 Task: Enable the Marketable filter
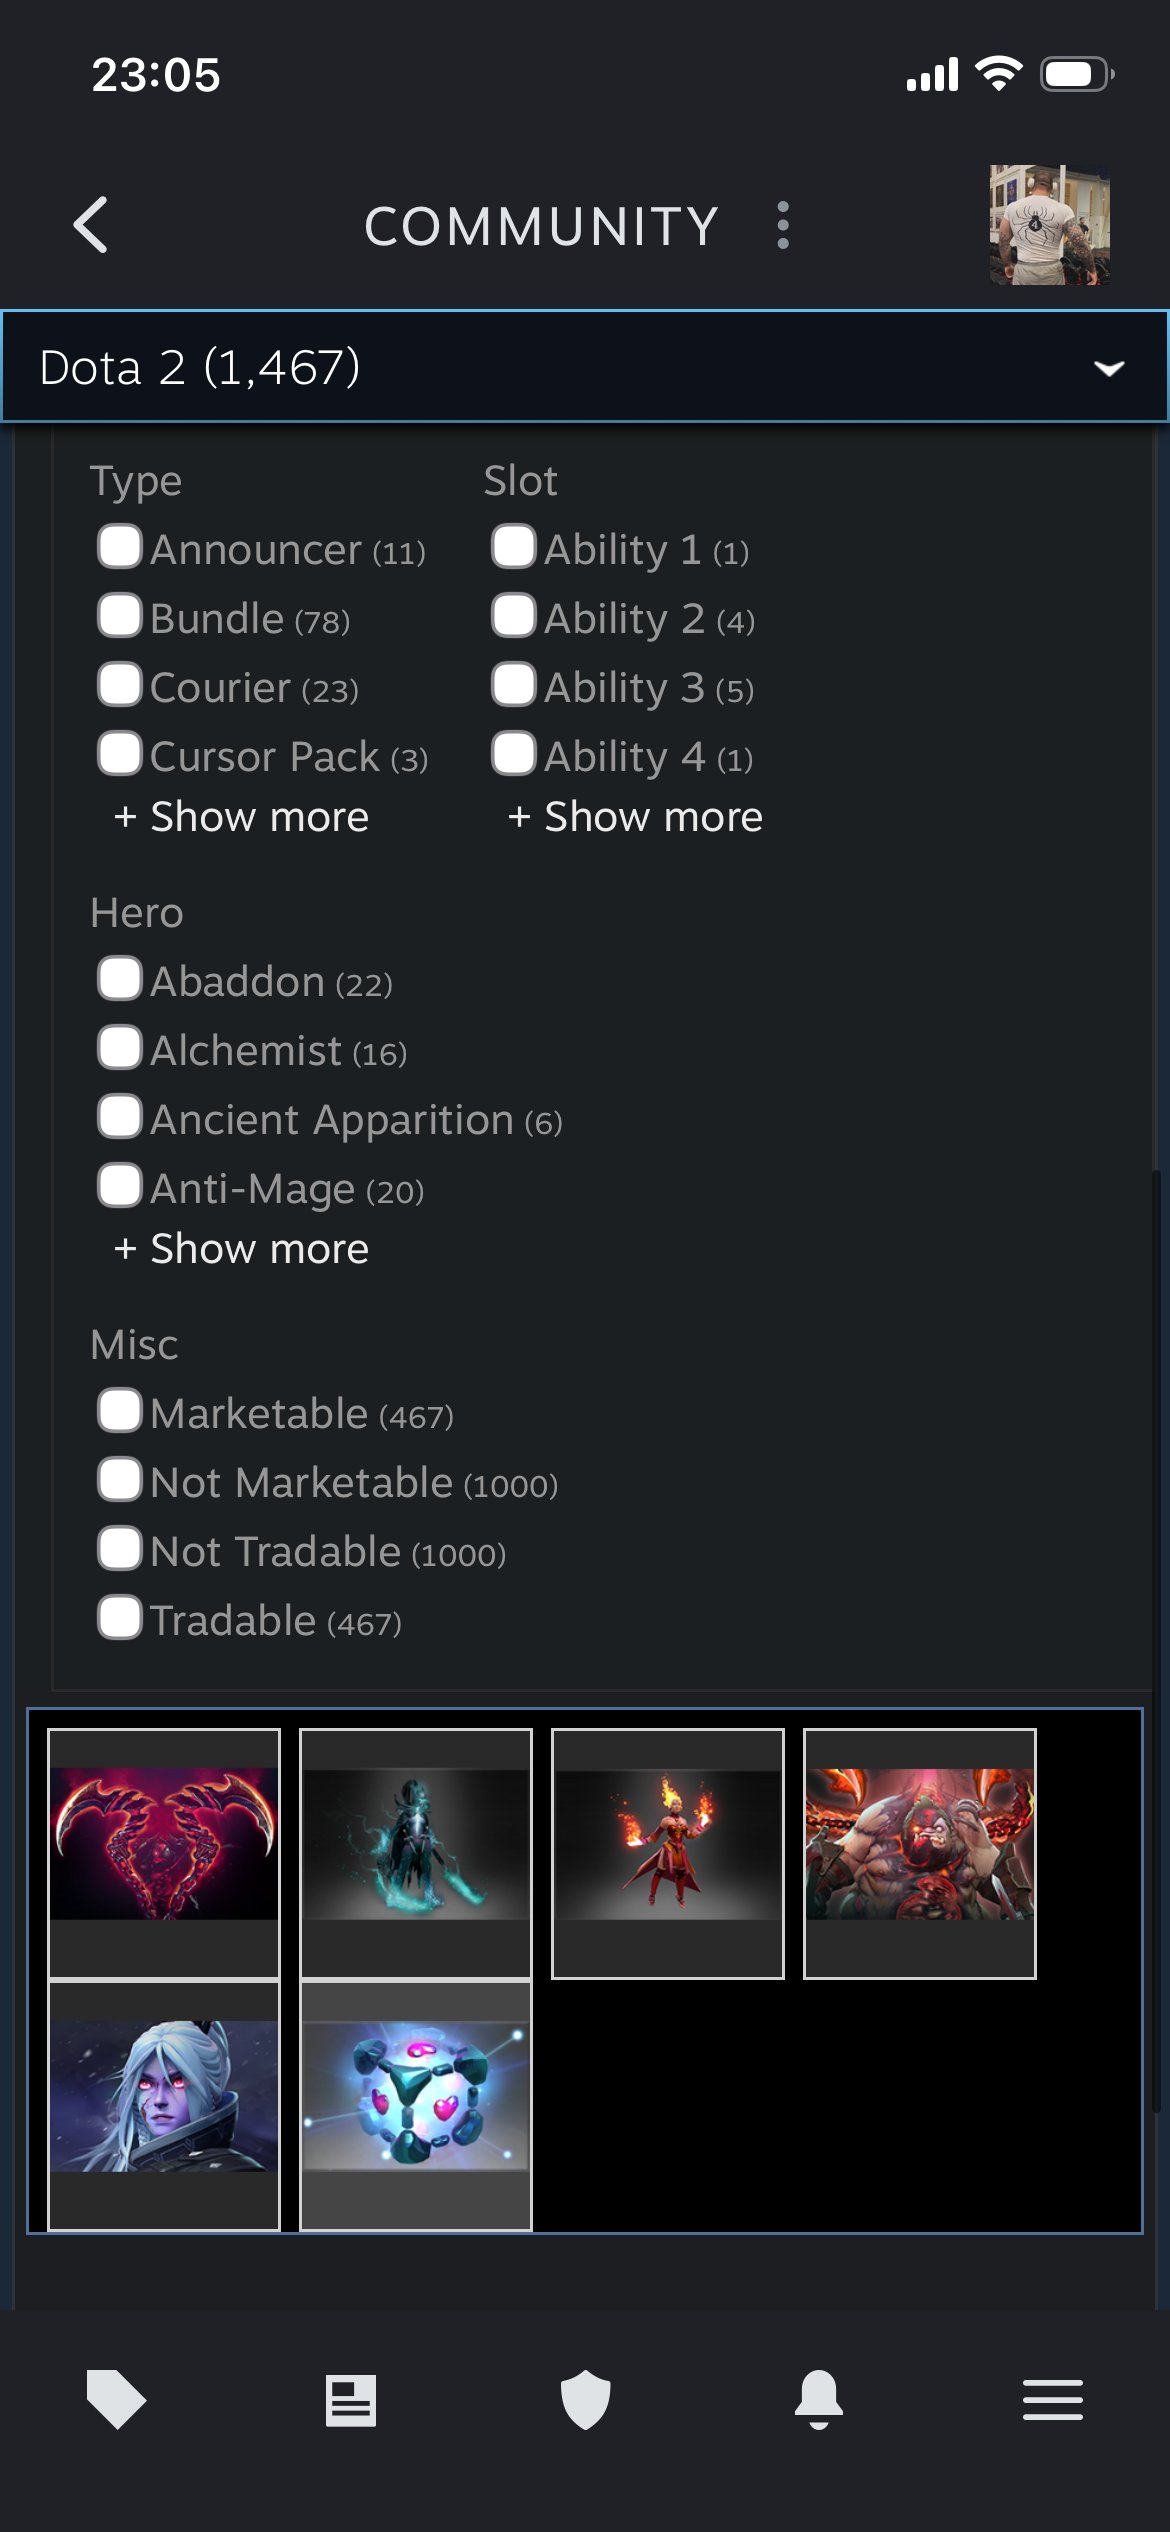[x=120, y=1411]
